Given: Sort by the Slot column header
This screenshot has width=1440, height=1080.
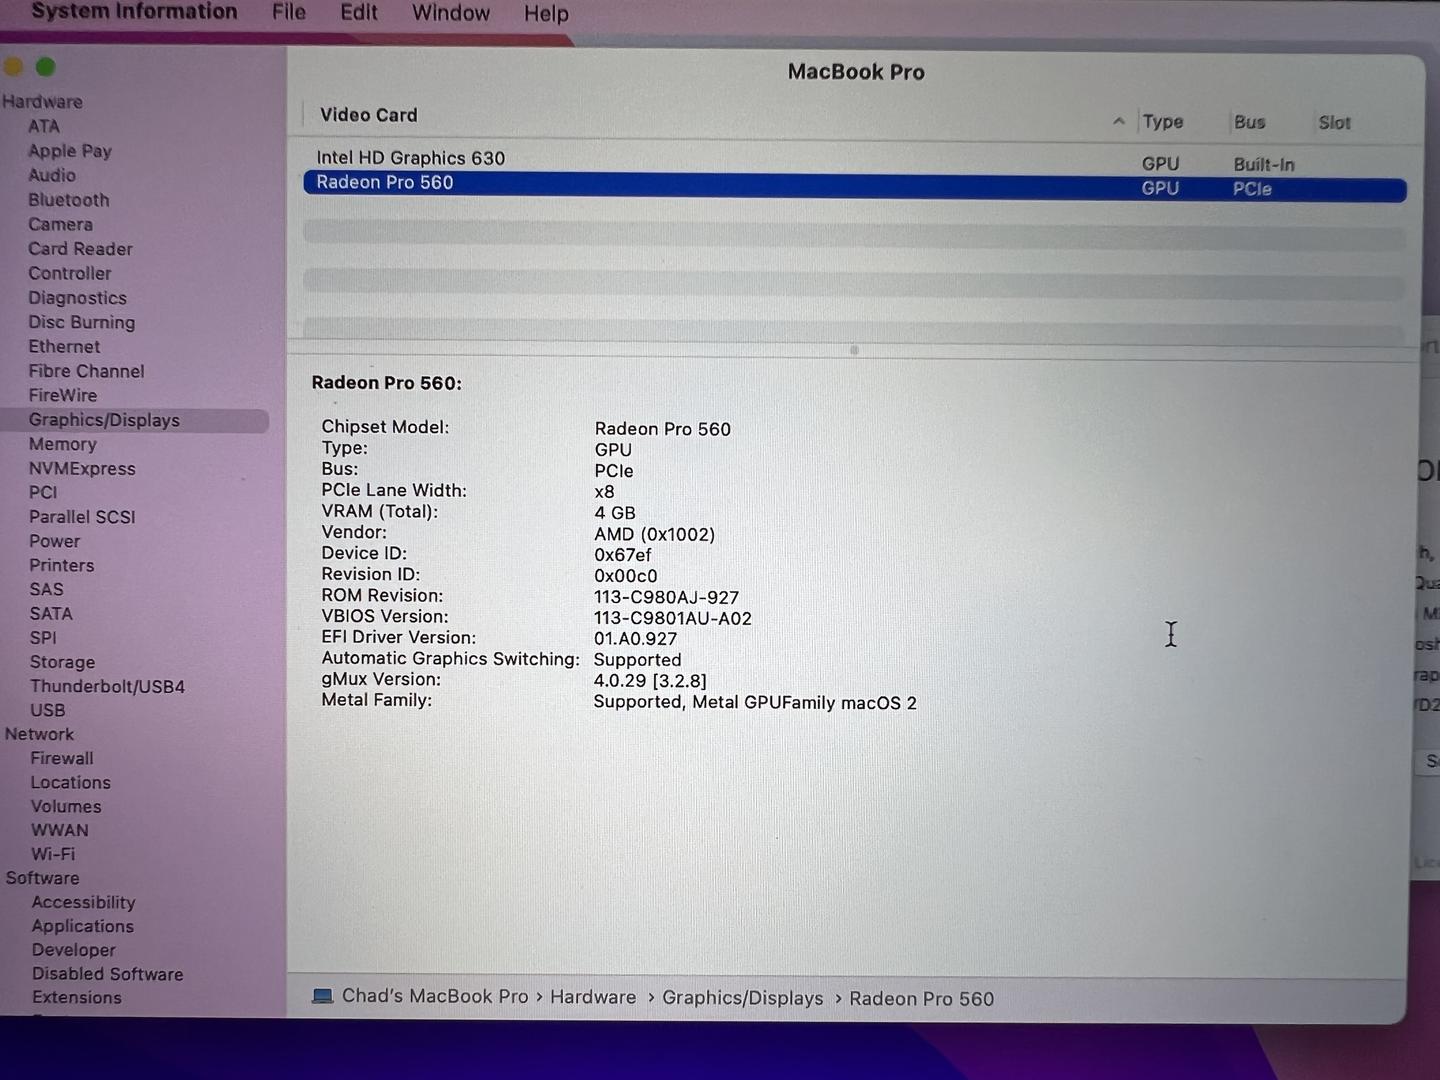Looking at the screenshot, I should point(1334,123).
